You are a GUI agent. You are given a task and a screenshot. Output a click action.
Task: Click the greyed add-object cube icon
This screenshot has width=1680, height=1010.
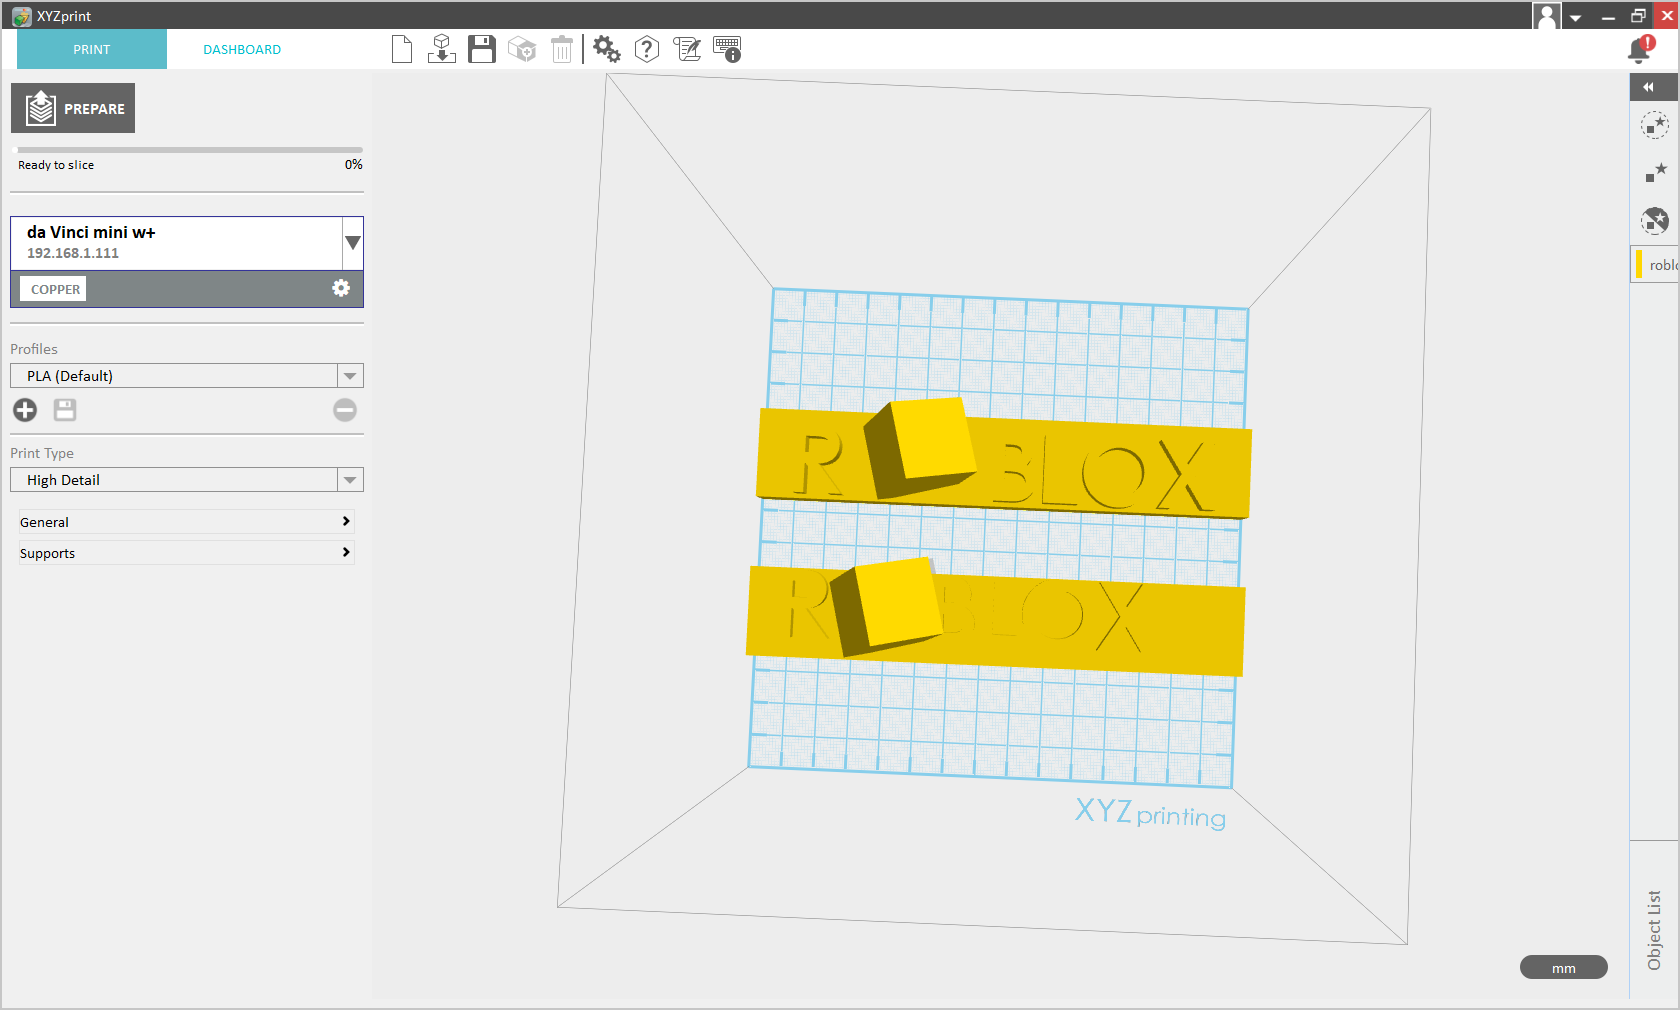pyautogui.click(x=522, y=49)
